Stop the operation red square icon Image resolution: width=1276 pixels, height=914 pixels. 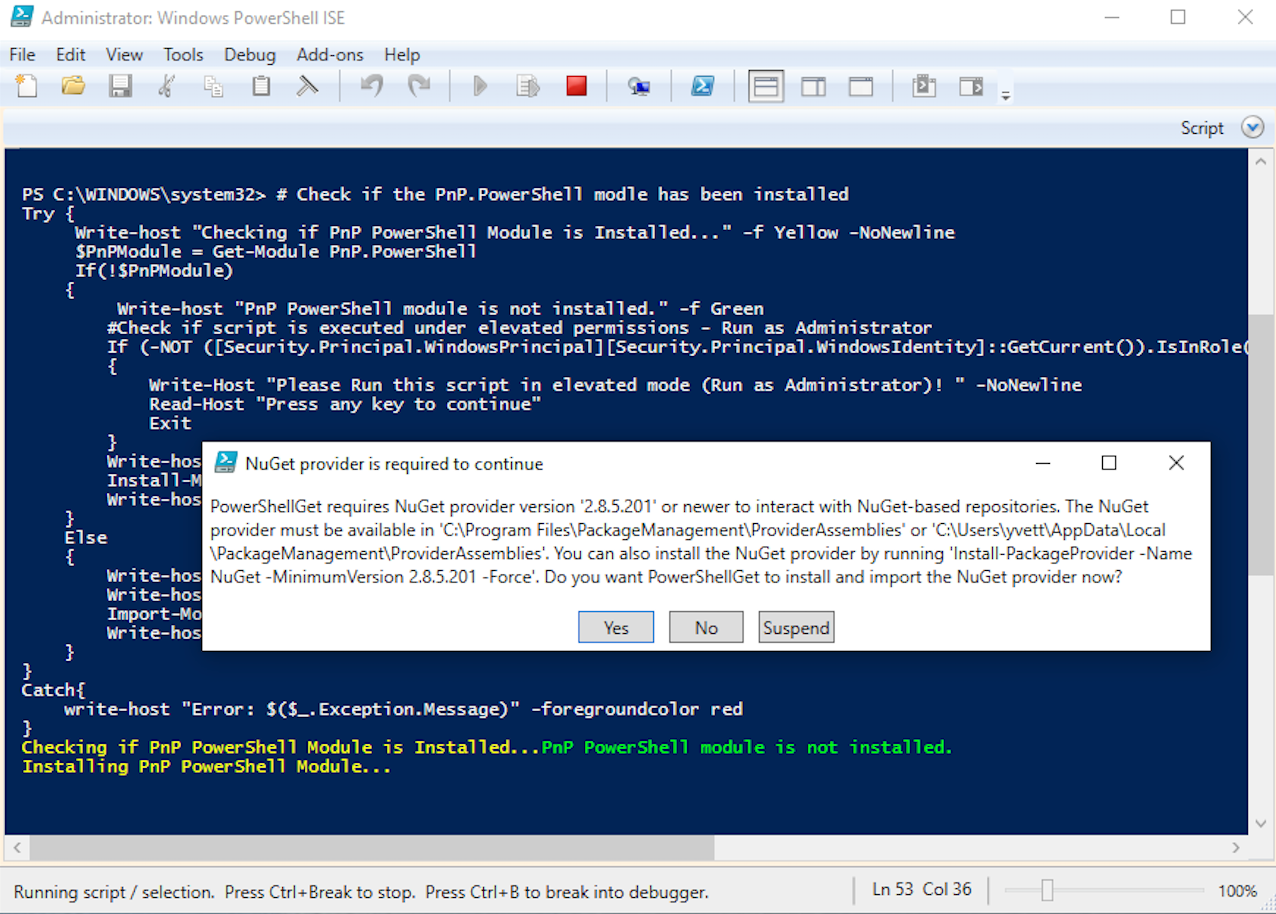pos(576,86)
